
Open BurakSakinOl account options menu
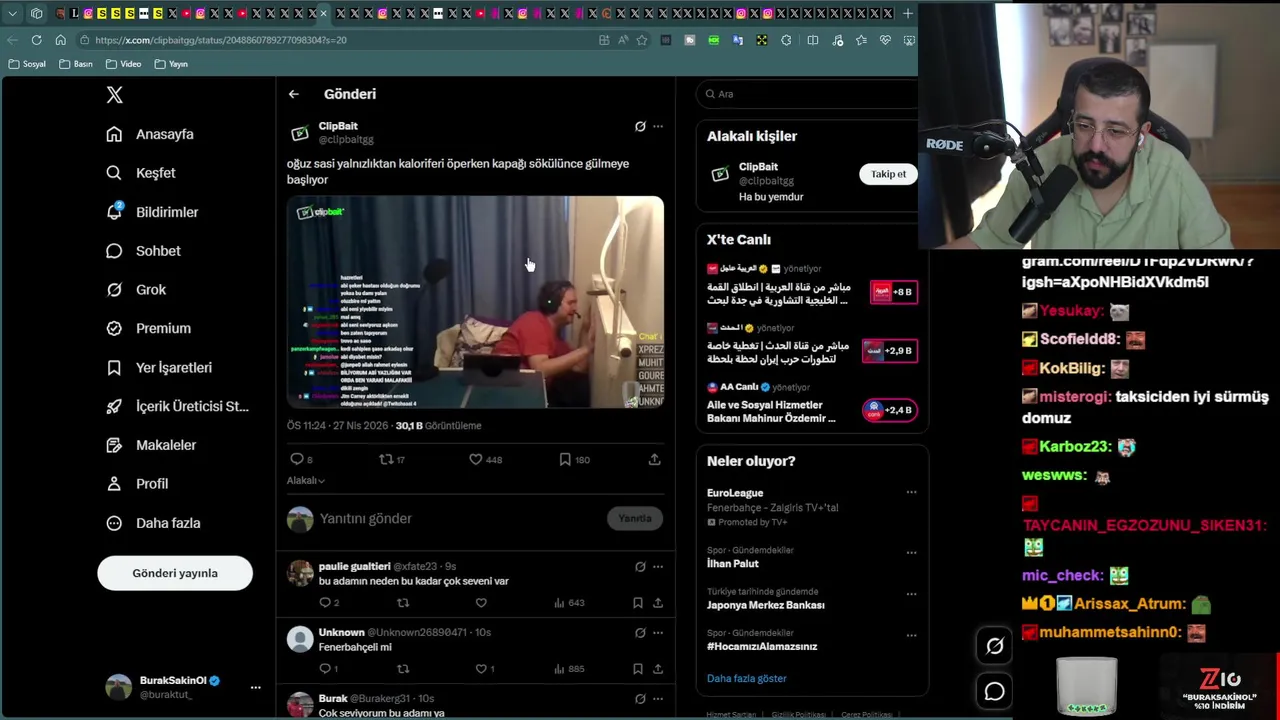click(255, 687)
